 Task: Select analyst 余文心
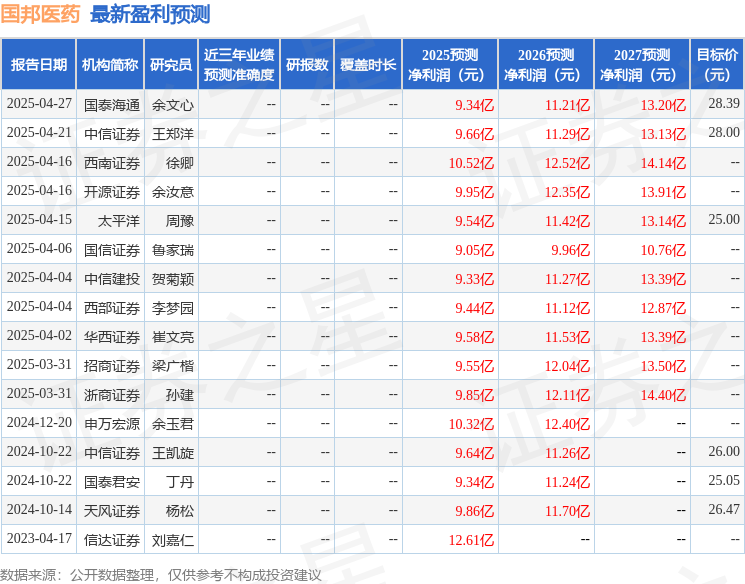[172, 105]
